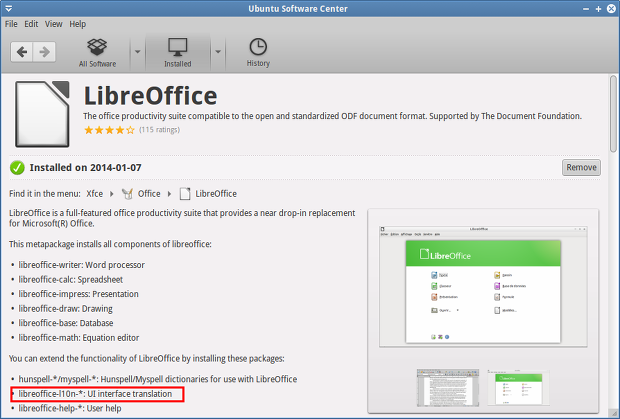
Task: Open the Edit menu
Action: point(31,24)
